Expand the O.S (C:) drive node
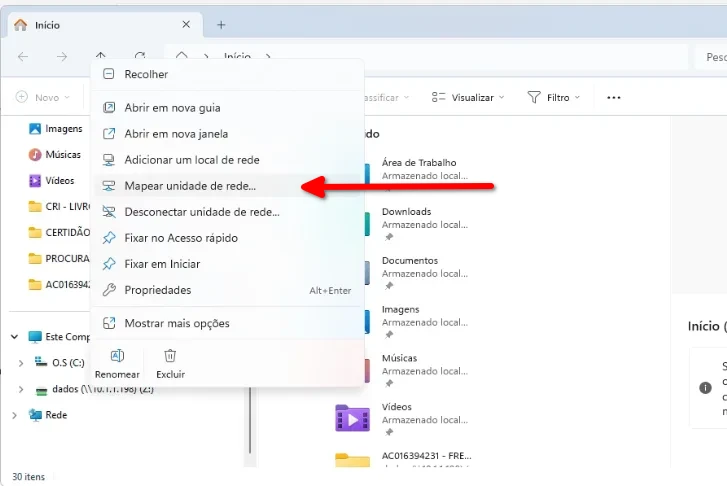727x486 pixels. (x=21, y=363)
